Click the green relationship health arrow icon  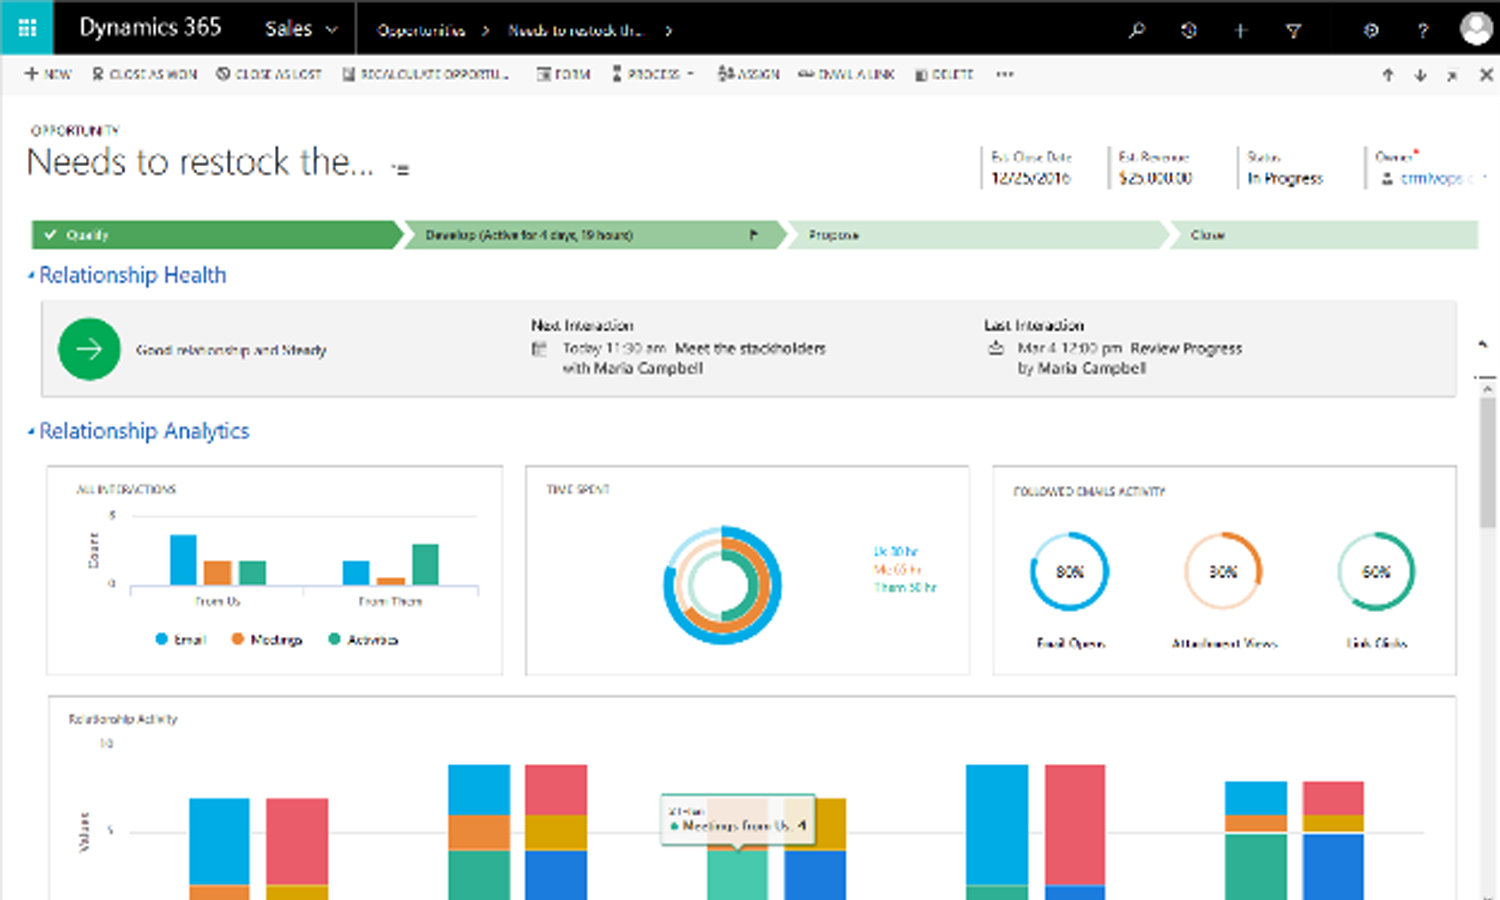click(89, 349)
